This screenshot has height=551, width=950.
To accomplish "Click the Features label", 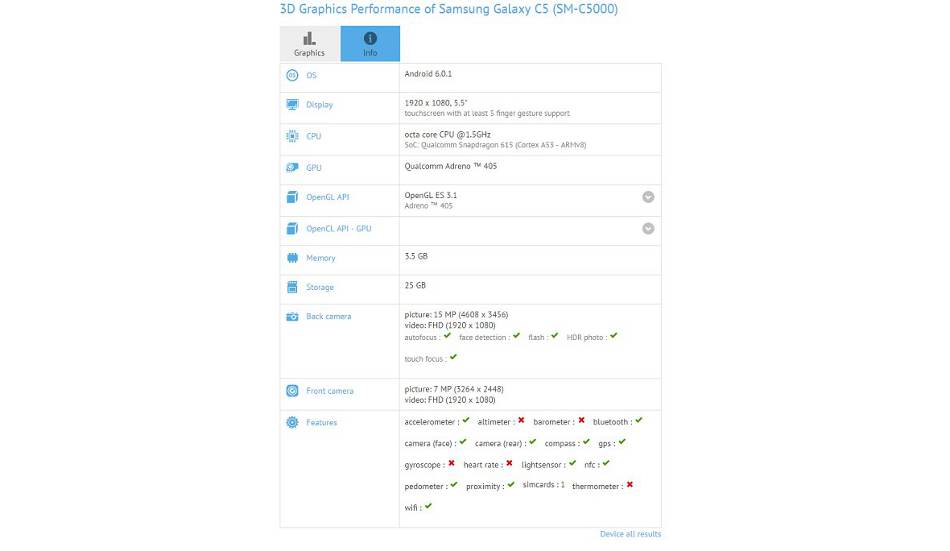I will pyautogui.click(x=322, y=422).
